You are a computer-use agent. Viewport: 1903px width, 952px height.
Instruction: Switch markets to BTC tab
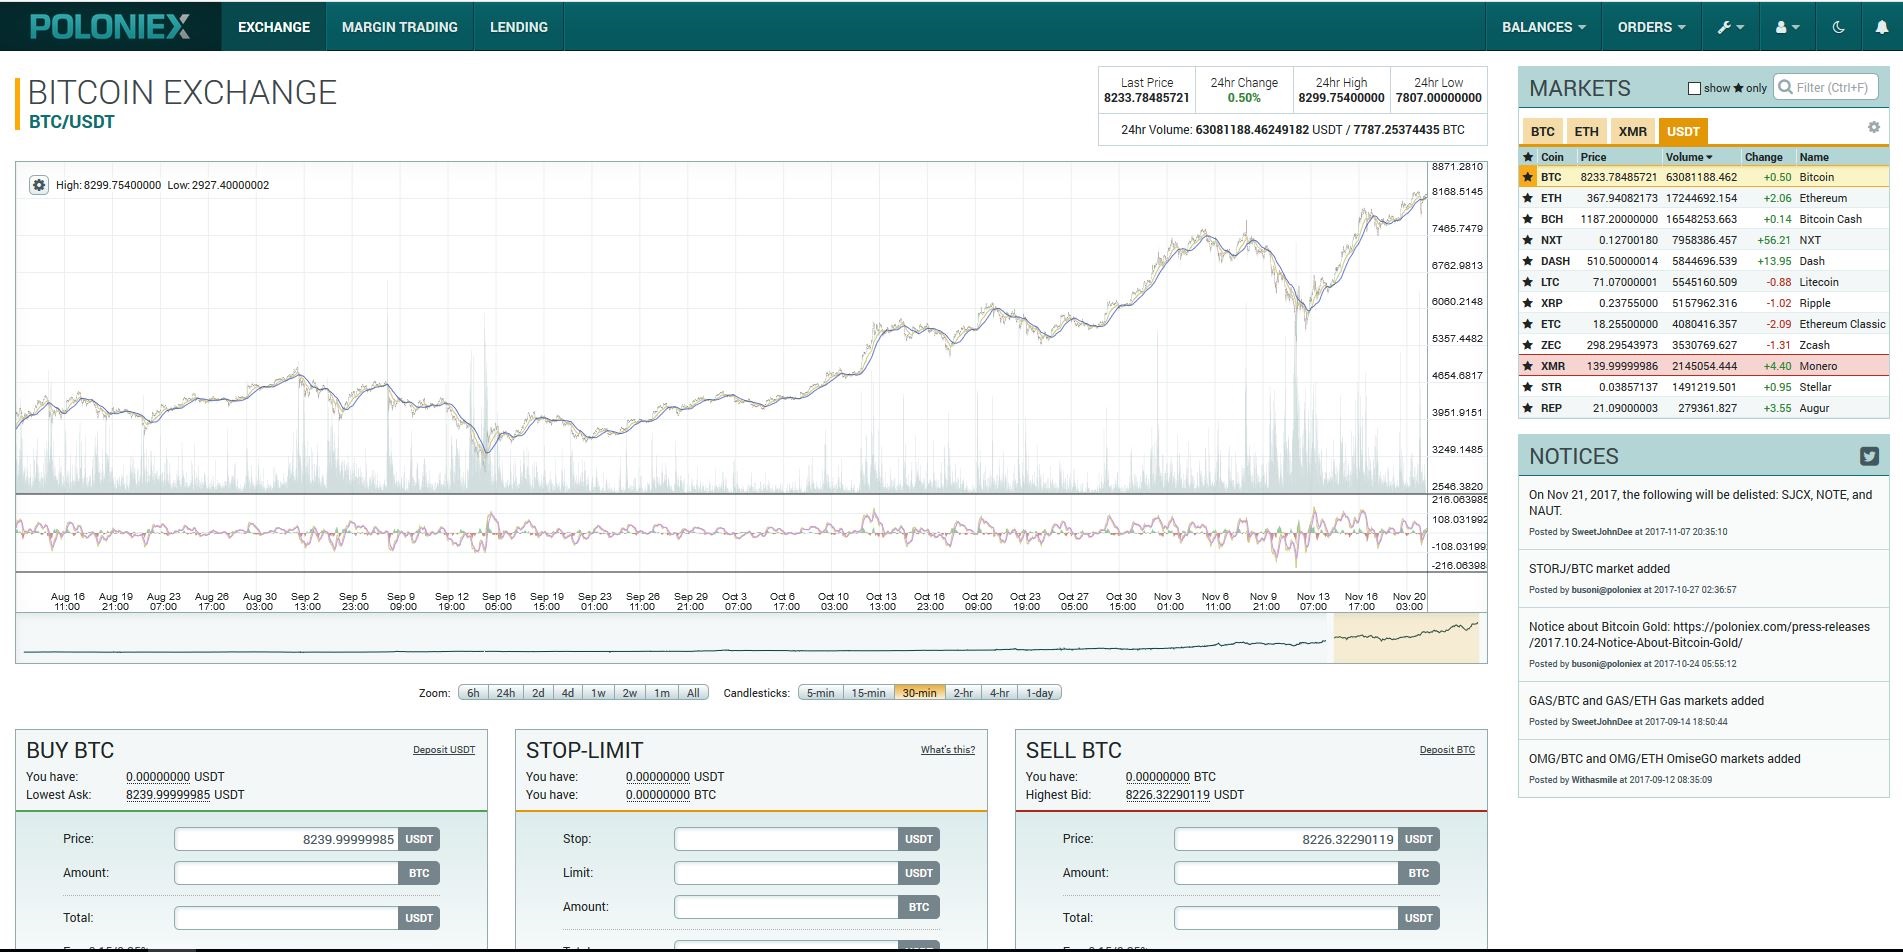tap(1543, 131)
